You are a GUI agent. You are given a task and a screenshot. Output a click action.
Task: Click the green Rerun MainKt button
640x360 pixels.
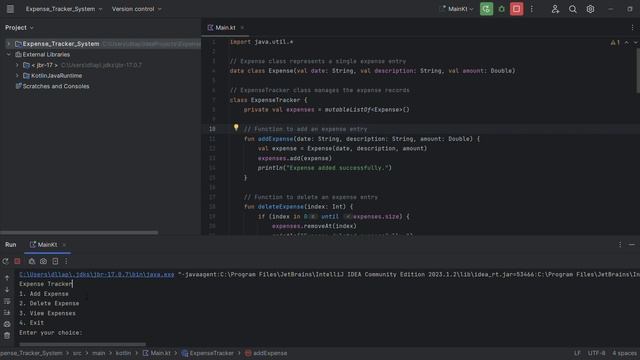(x=486, y=9)
